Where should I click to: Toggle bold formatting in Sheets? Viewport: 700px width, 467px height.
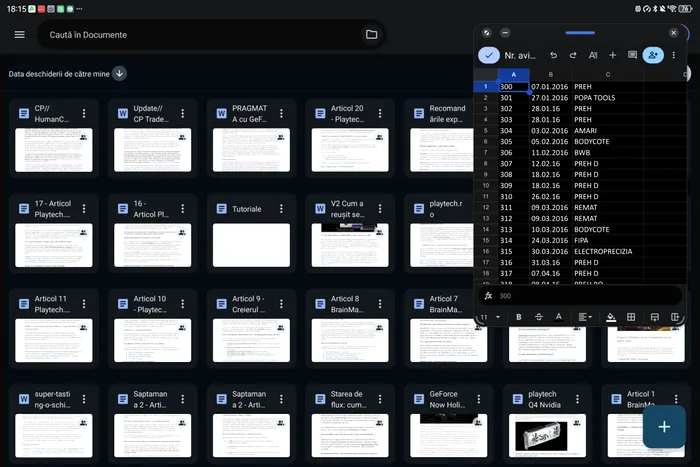point(518,317)
